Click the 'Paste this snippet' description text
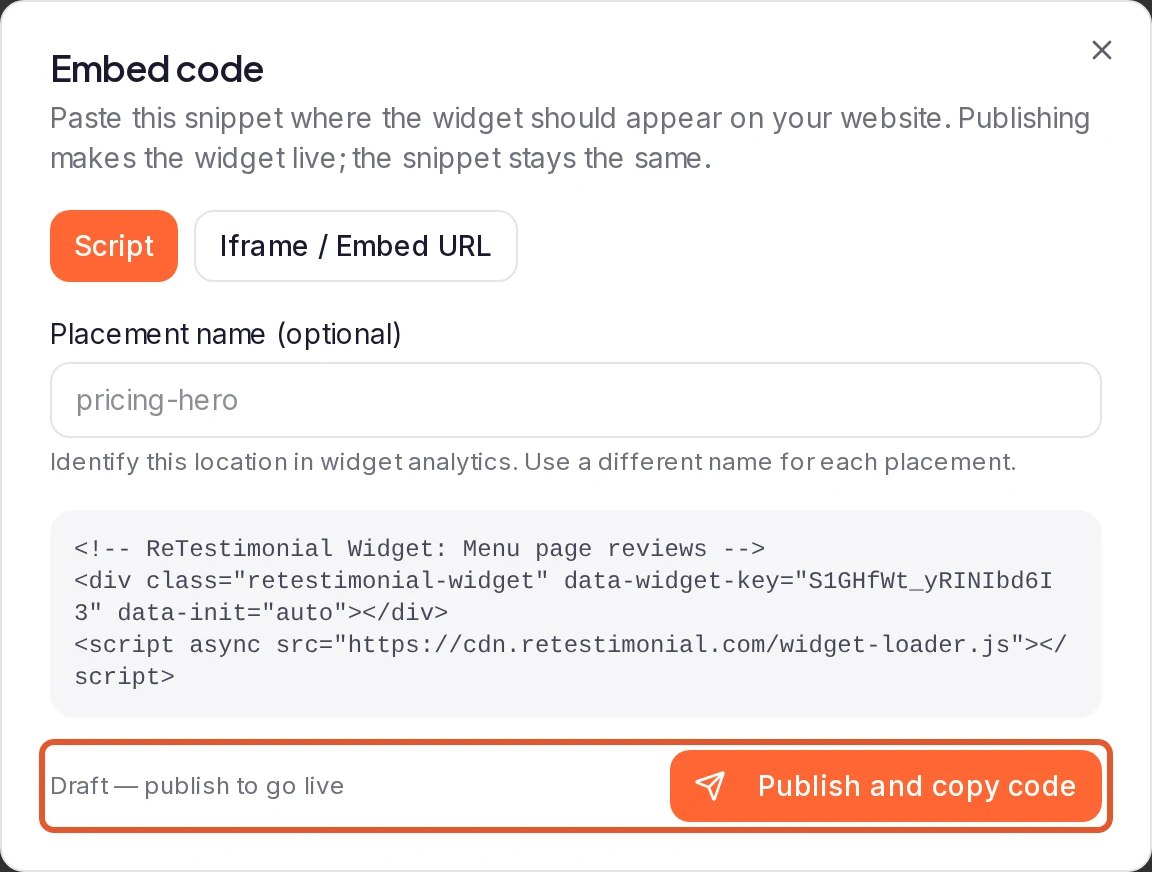The width and height of the screenshot is (1152, 872). point(569,138)
